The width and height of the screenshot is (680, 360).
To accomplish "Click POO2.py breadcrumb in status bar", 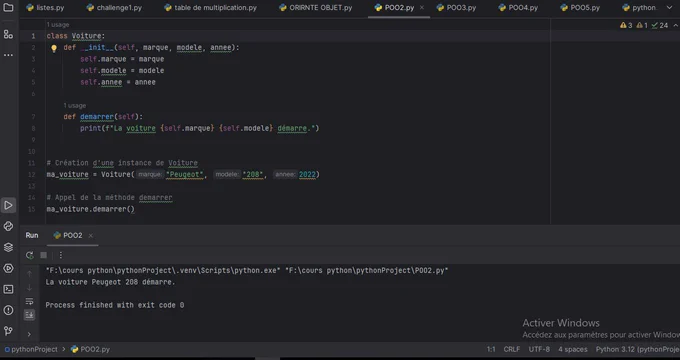I will point(91,349).
